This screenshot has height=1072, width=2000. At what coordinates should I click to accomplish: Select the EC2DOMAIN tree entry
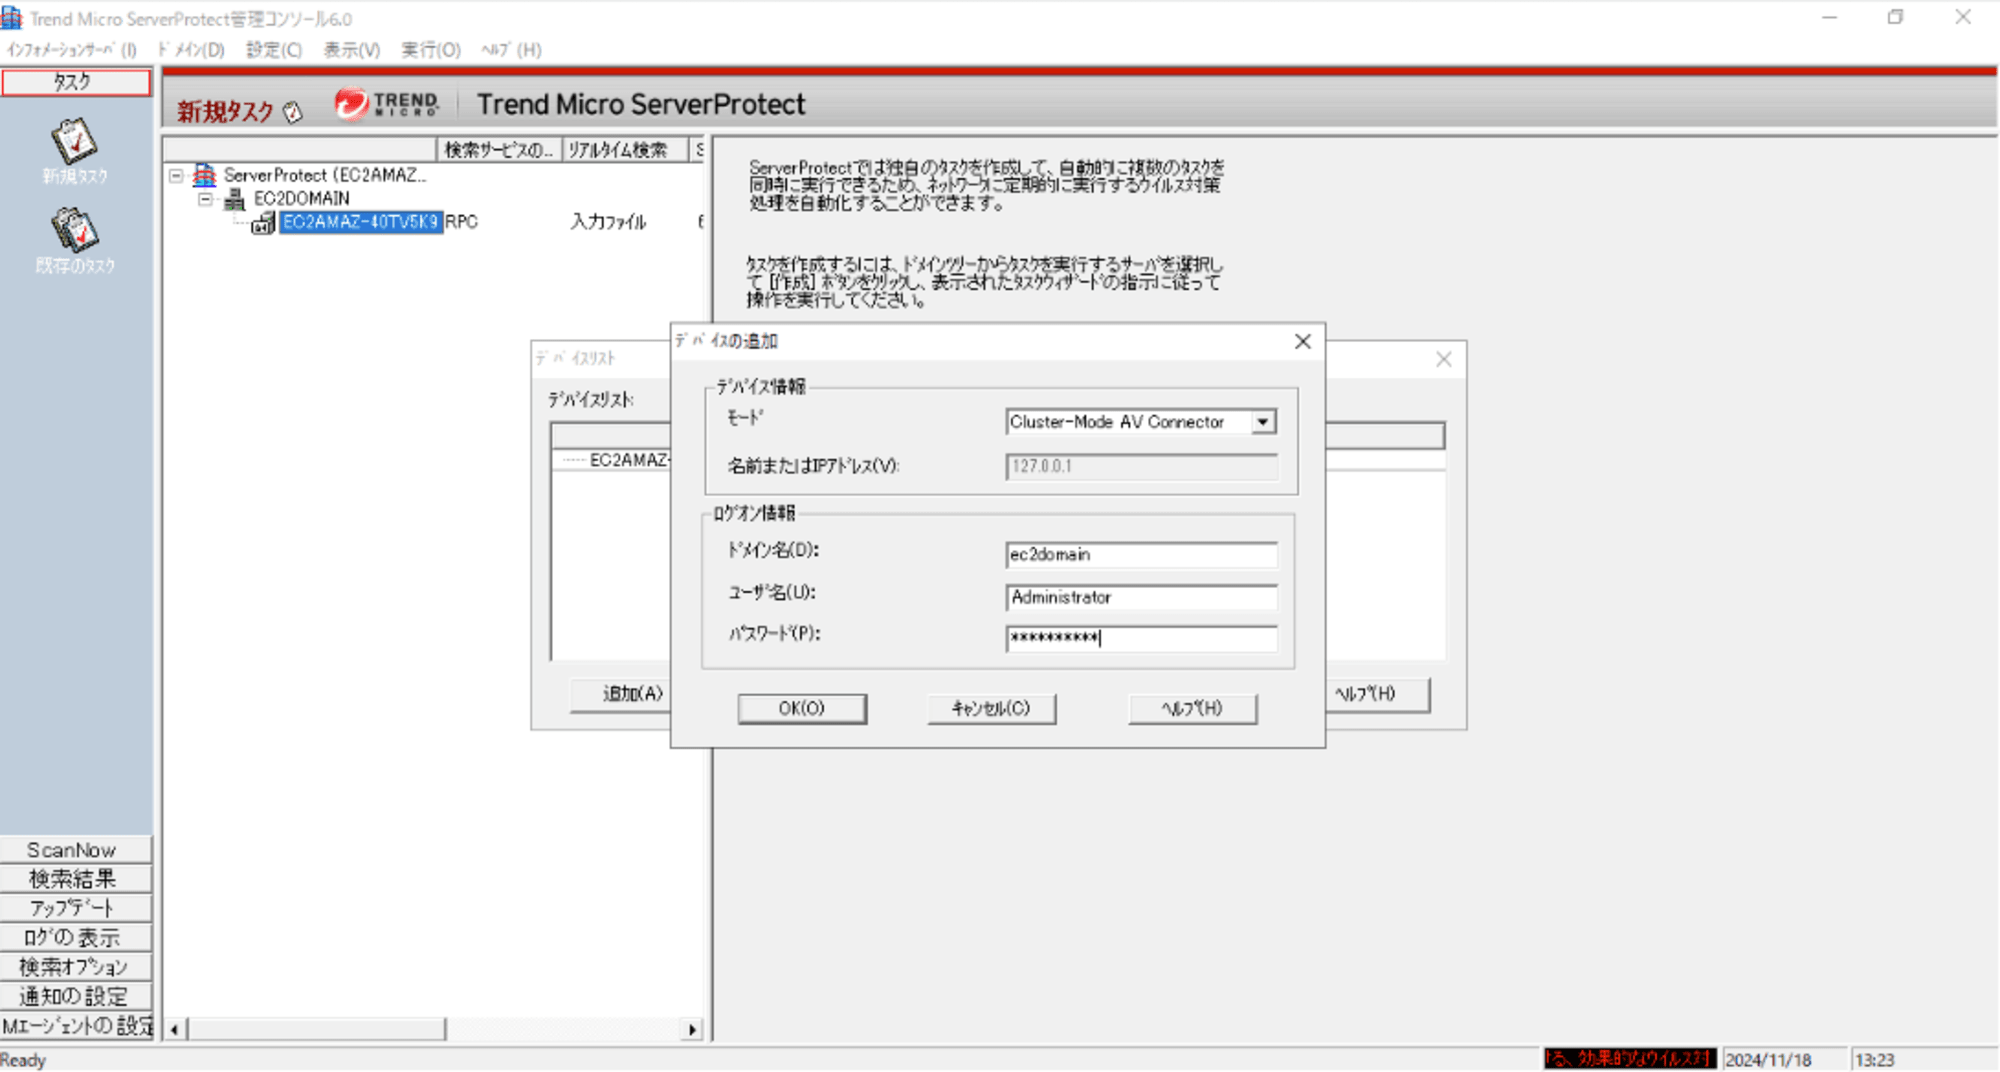[x=301, y=198]
